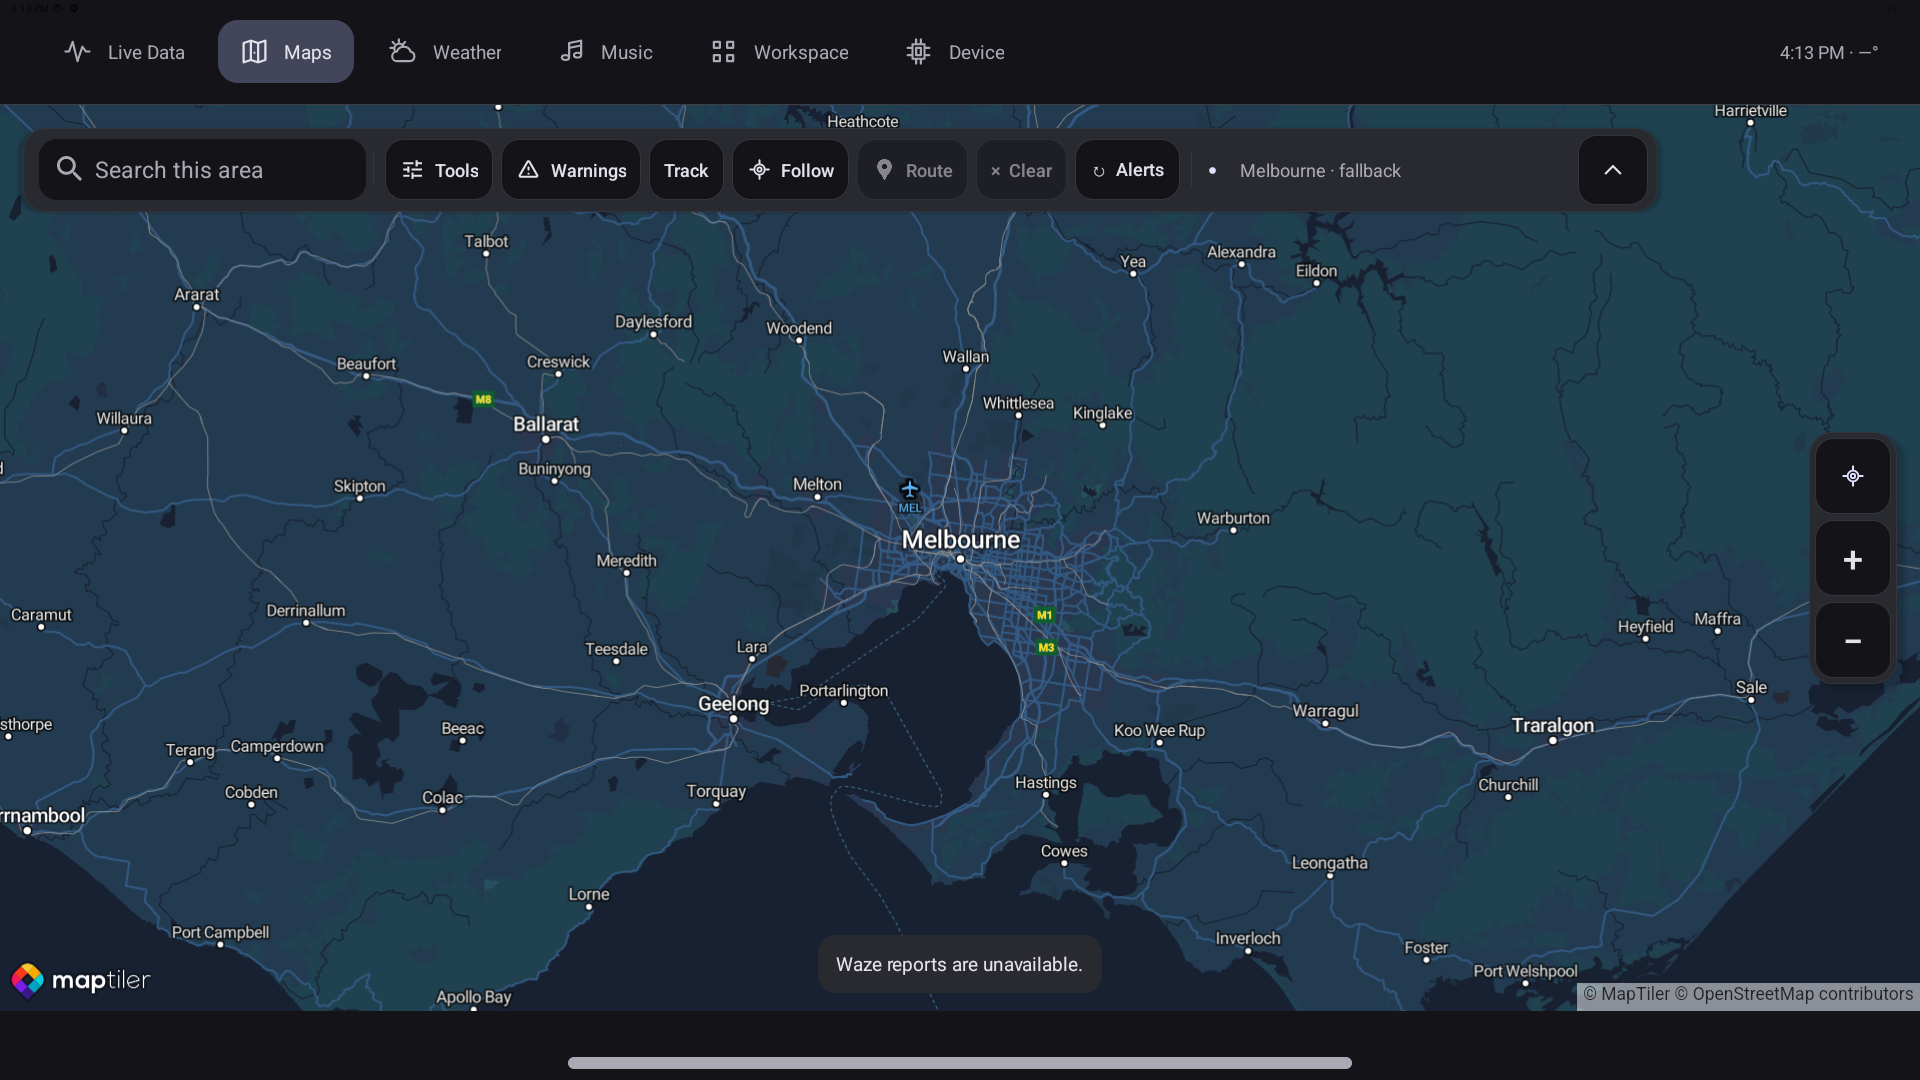1920x1080 pixels.
Task: Open the Device tab
Action: tap(955, 52)
